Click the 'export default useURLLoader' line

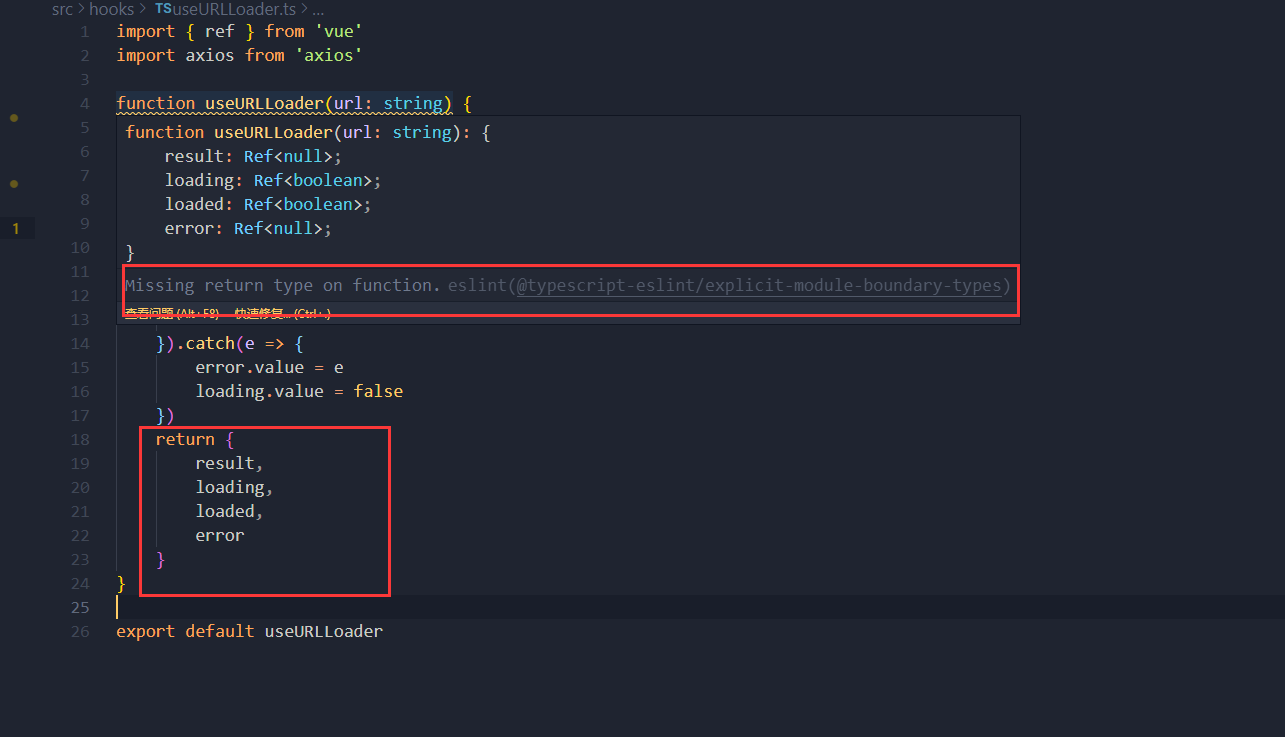249,631
